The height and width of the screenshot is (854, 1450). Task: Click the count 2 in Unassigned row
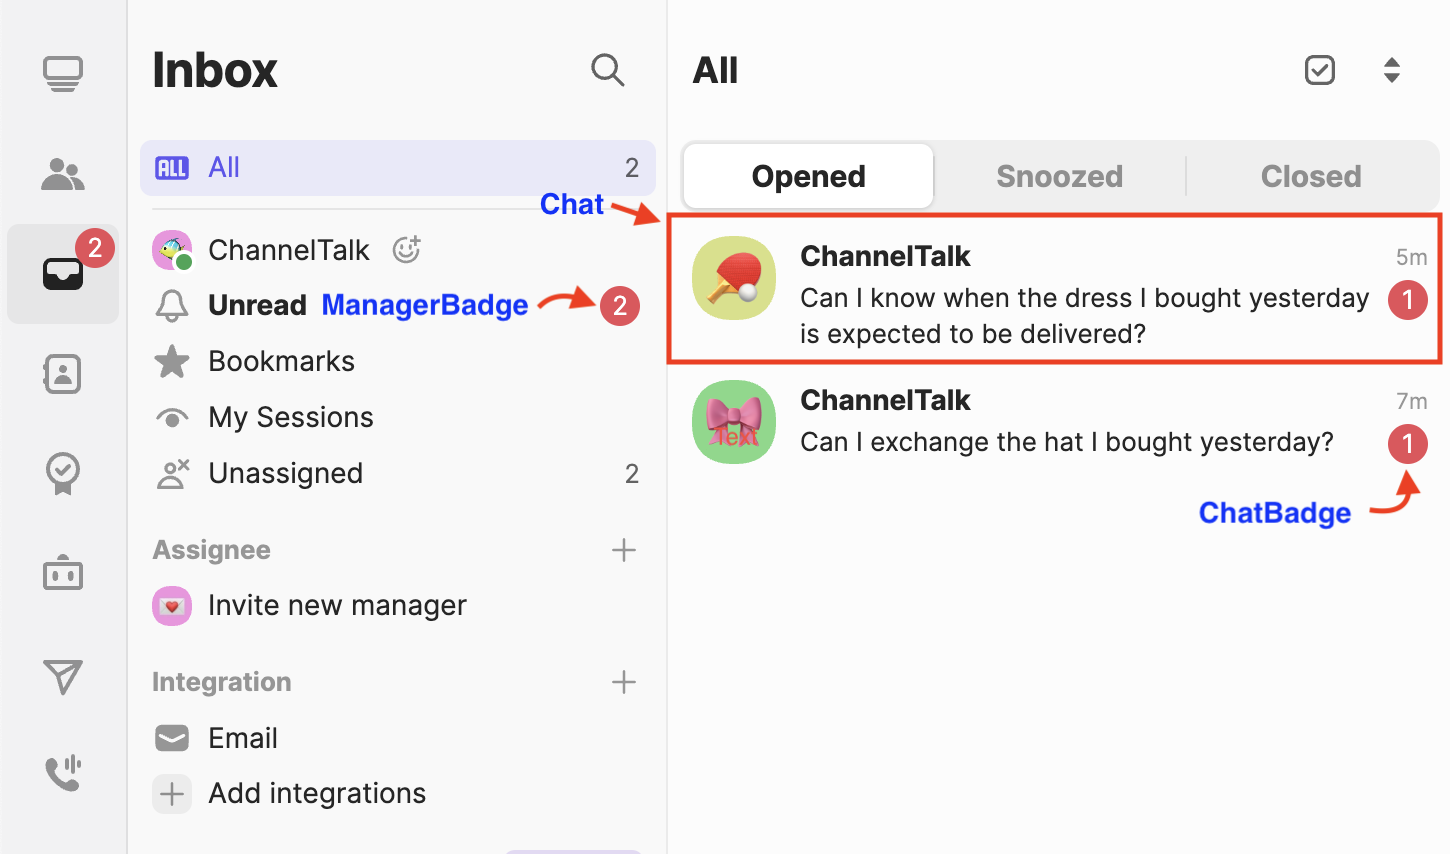coord(632,474)
